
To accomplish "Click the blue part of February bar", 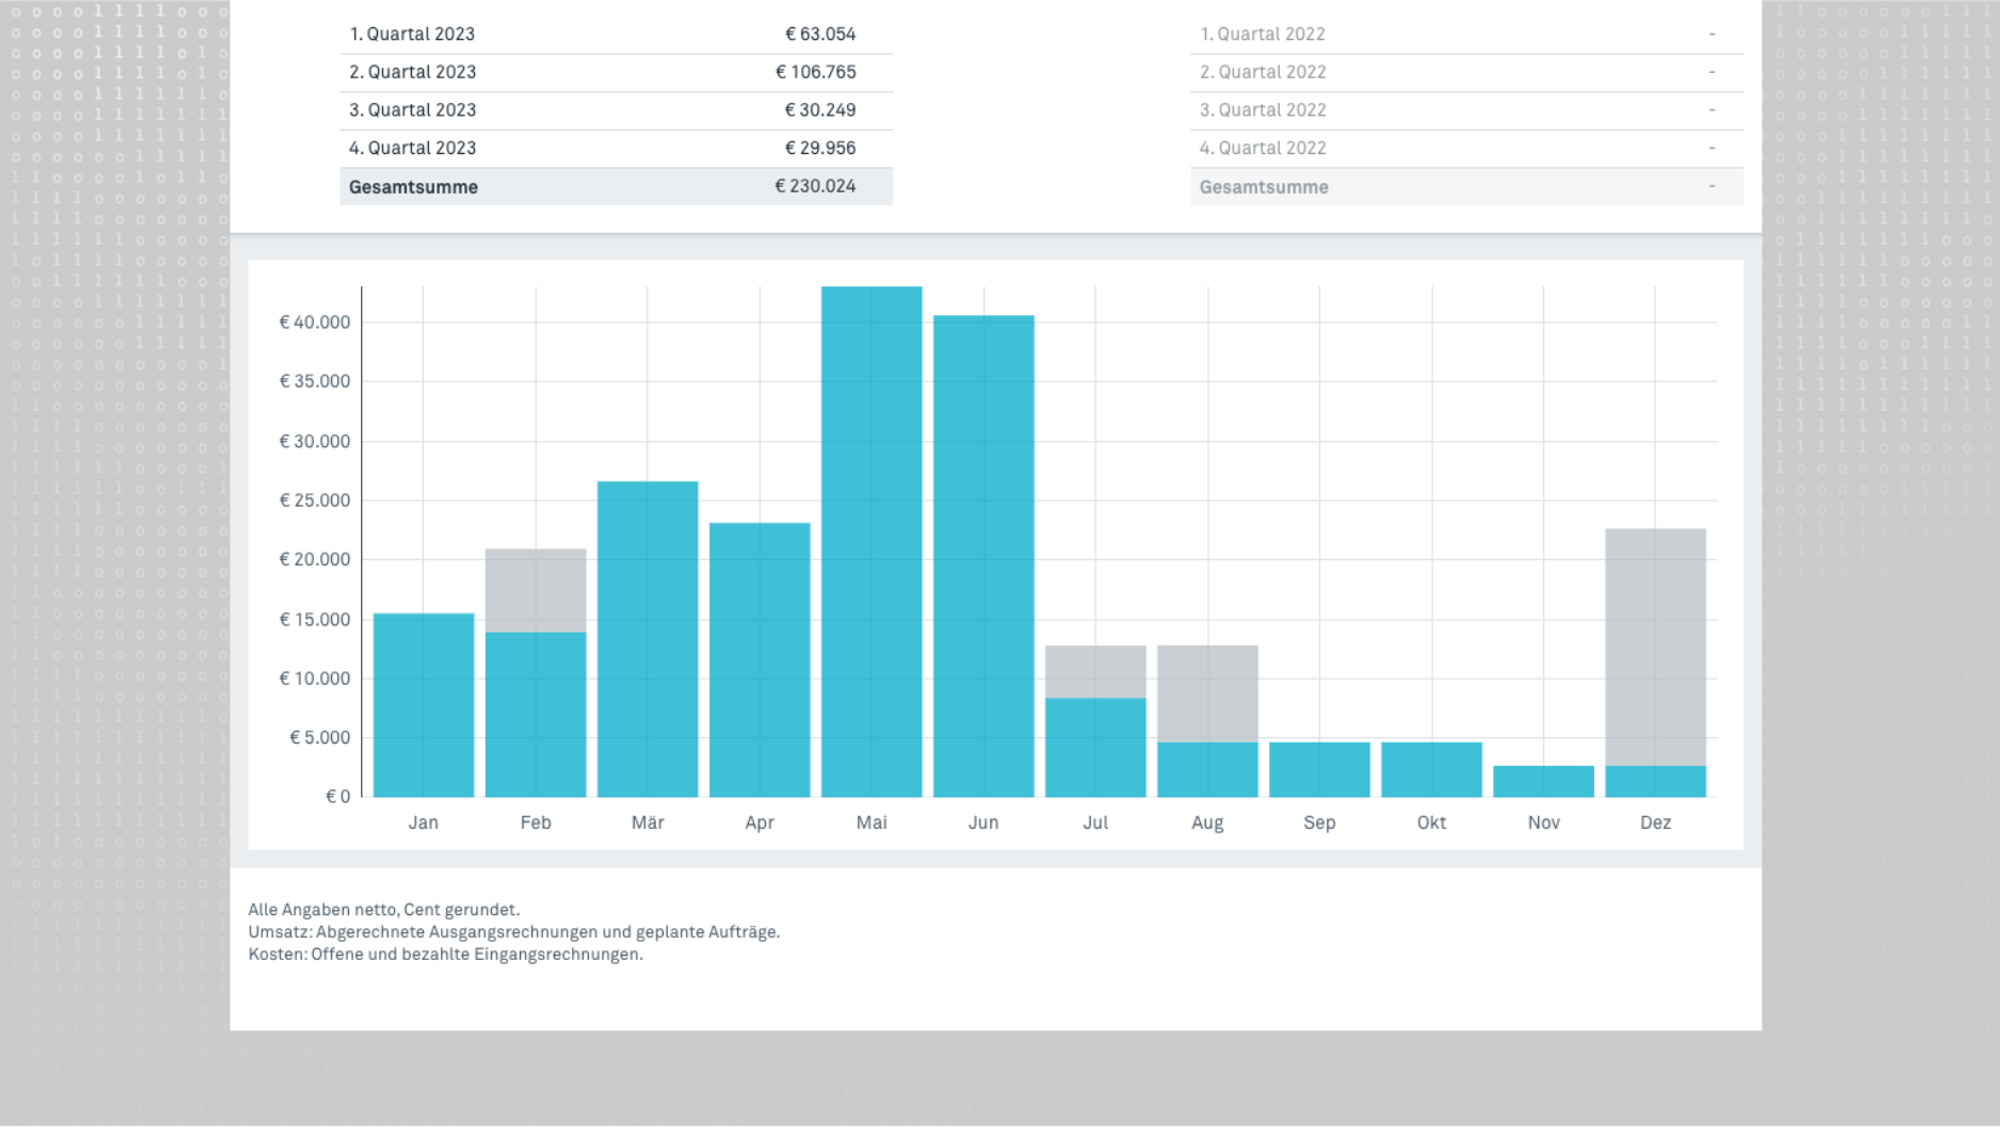I will tap(536, 715).
